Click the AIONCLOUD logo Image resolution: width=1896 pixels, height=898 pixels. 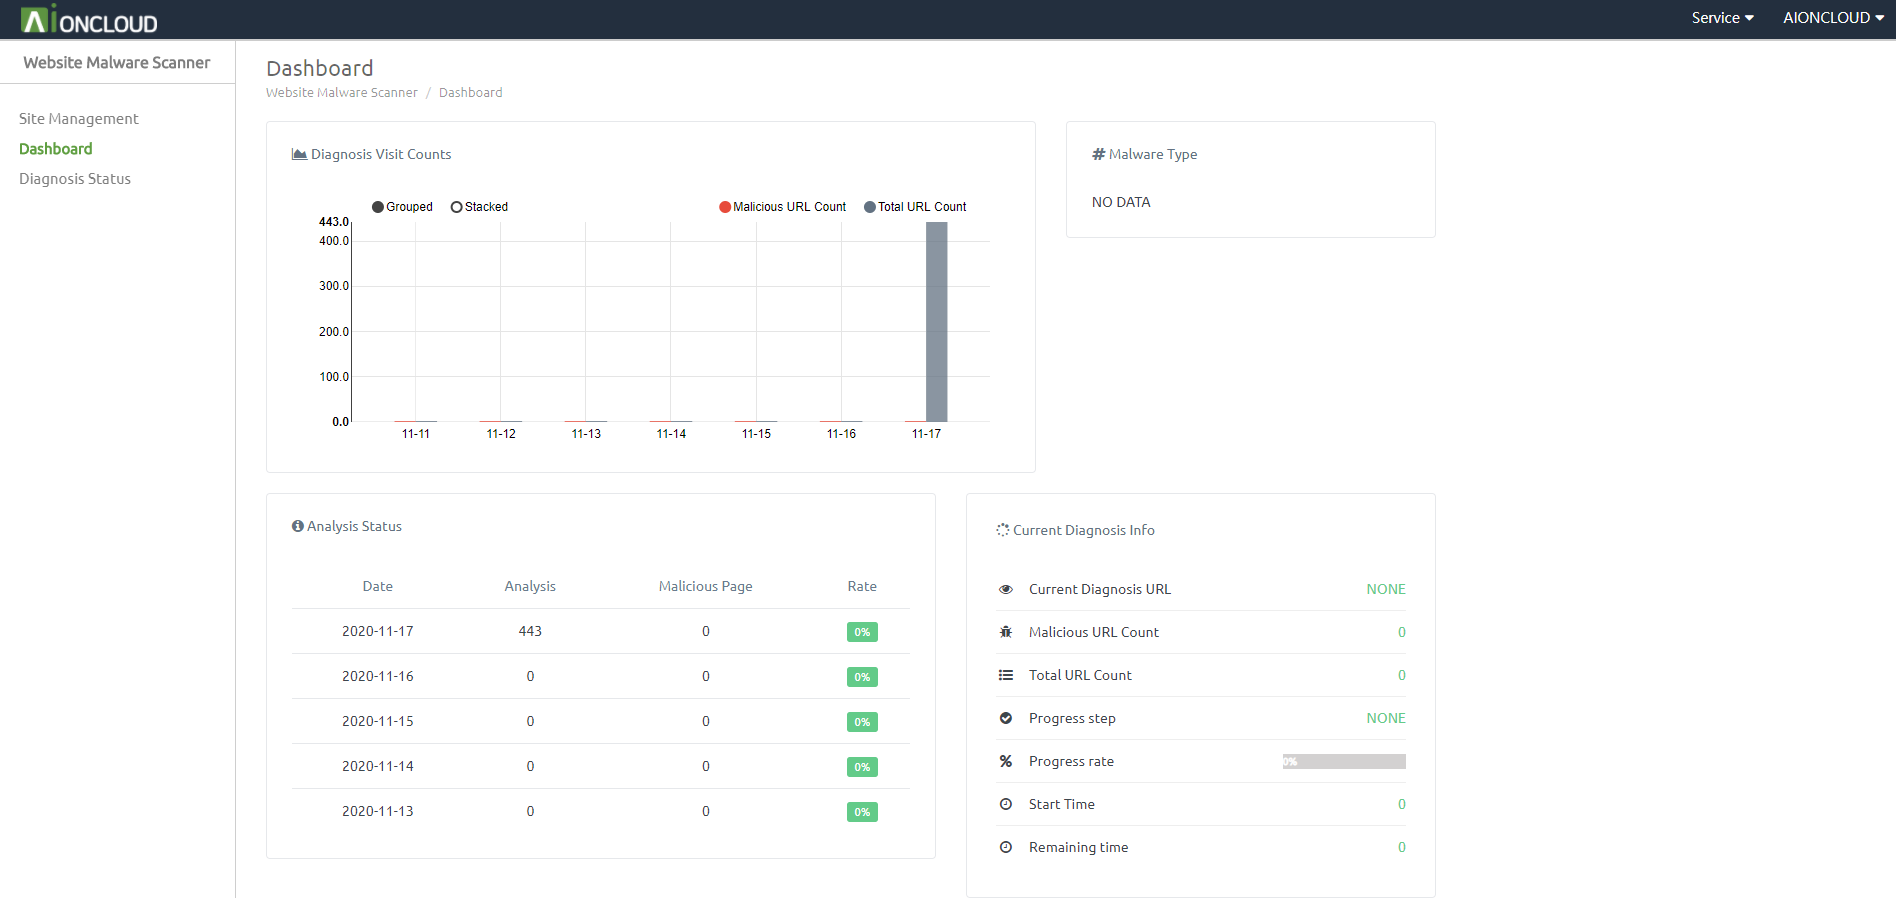pos(89,19)
